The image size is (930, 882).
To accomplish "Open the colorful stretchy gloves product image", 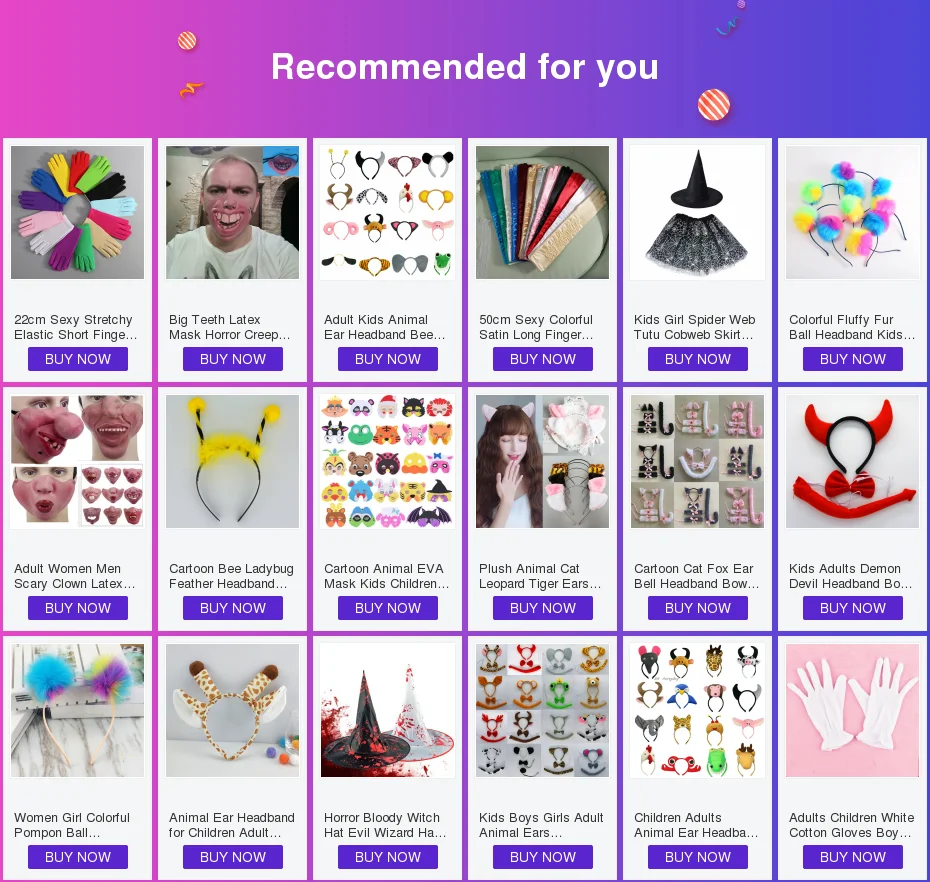I will click(78, 212).
